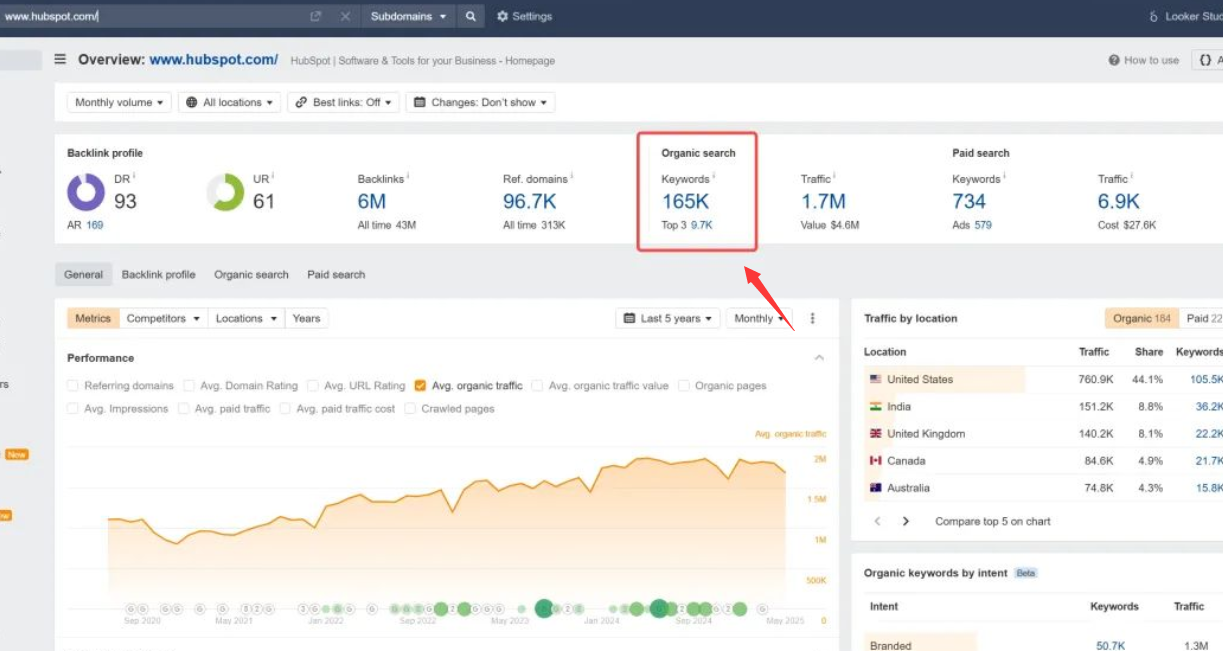Click the search magnifier button
The image size is (1223, 651).
pos(470,16)
